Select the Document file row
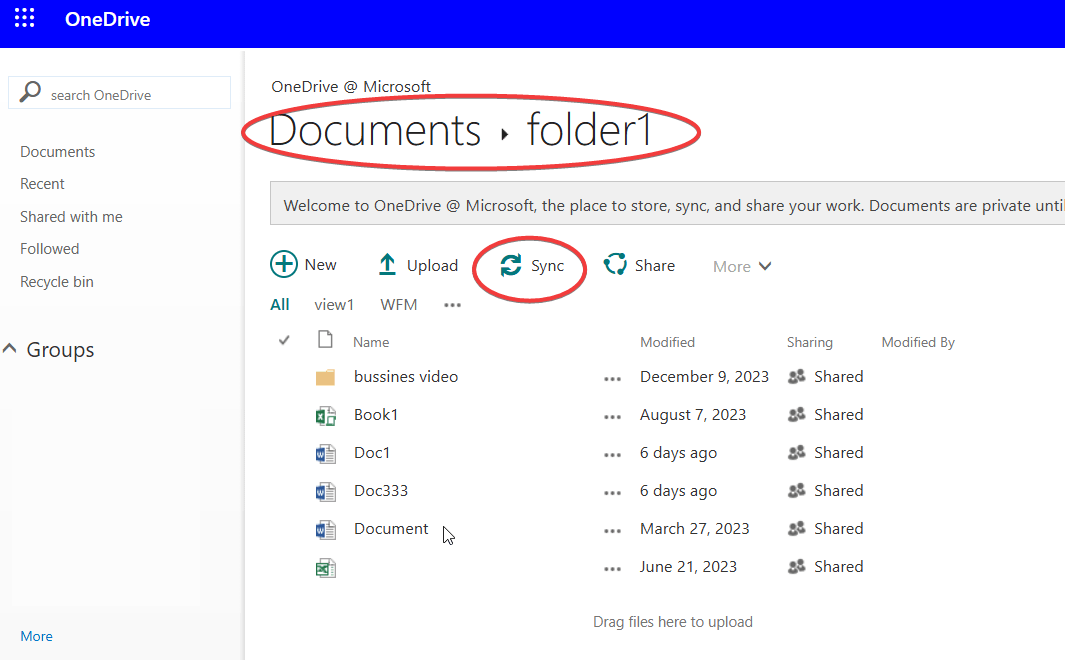 click(391, 528)
